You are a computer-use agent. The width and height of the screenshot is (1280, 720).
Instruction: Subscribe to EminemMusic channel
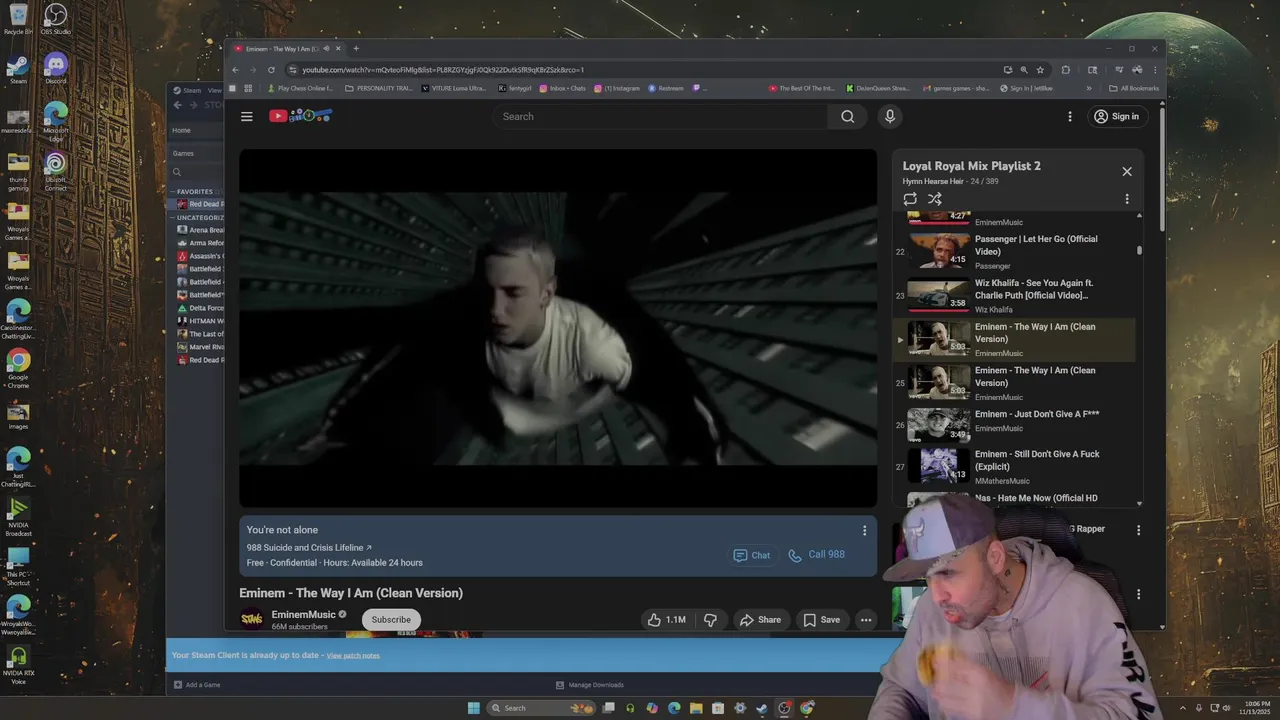(x=391, y=620)
